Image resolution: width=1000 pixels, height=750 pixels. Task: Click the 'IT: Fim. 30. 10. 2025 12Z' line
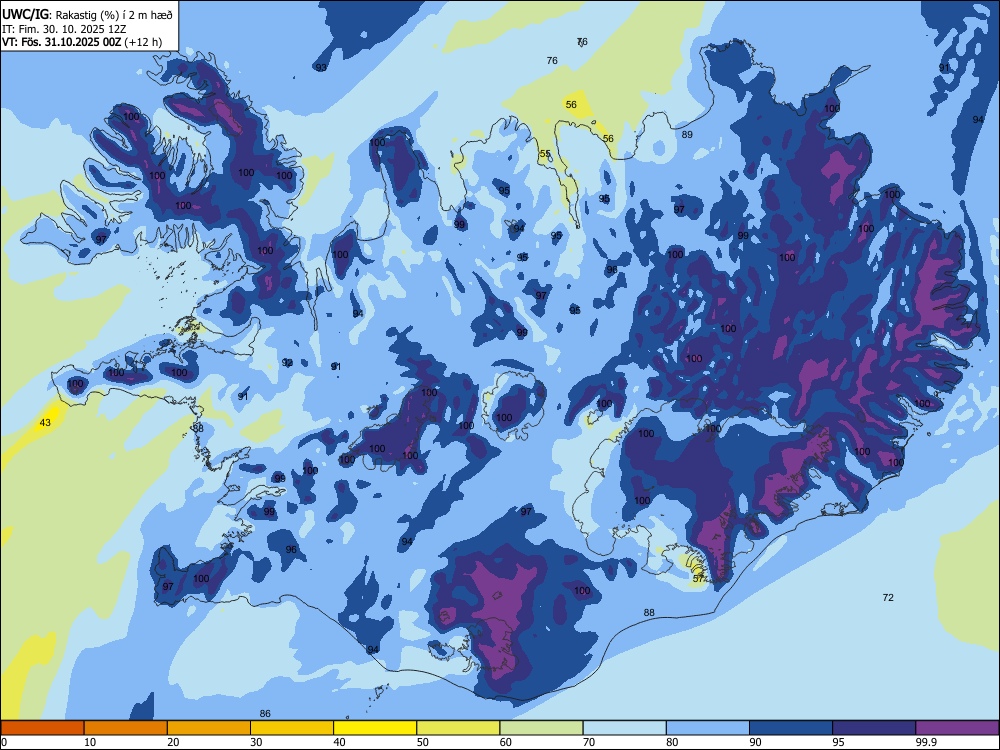64,29
